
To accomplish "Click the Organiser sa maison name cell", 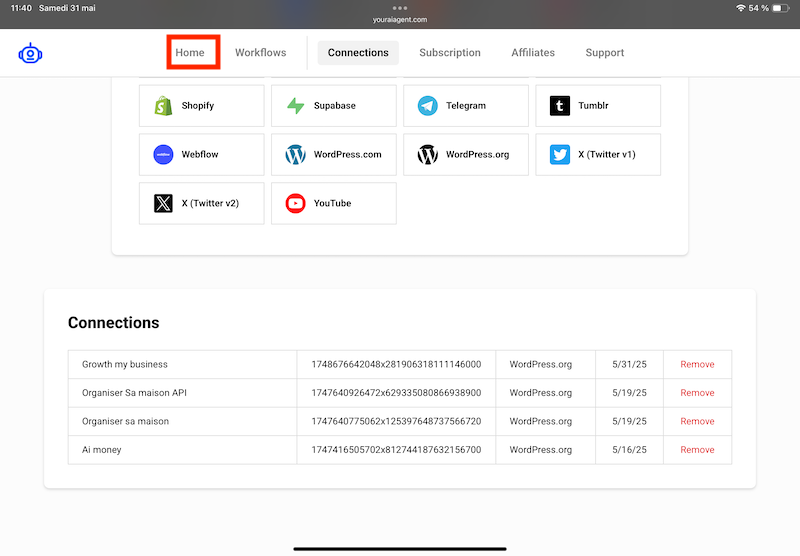I will pos(182,421).
